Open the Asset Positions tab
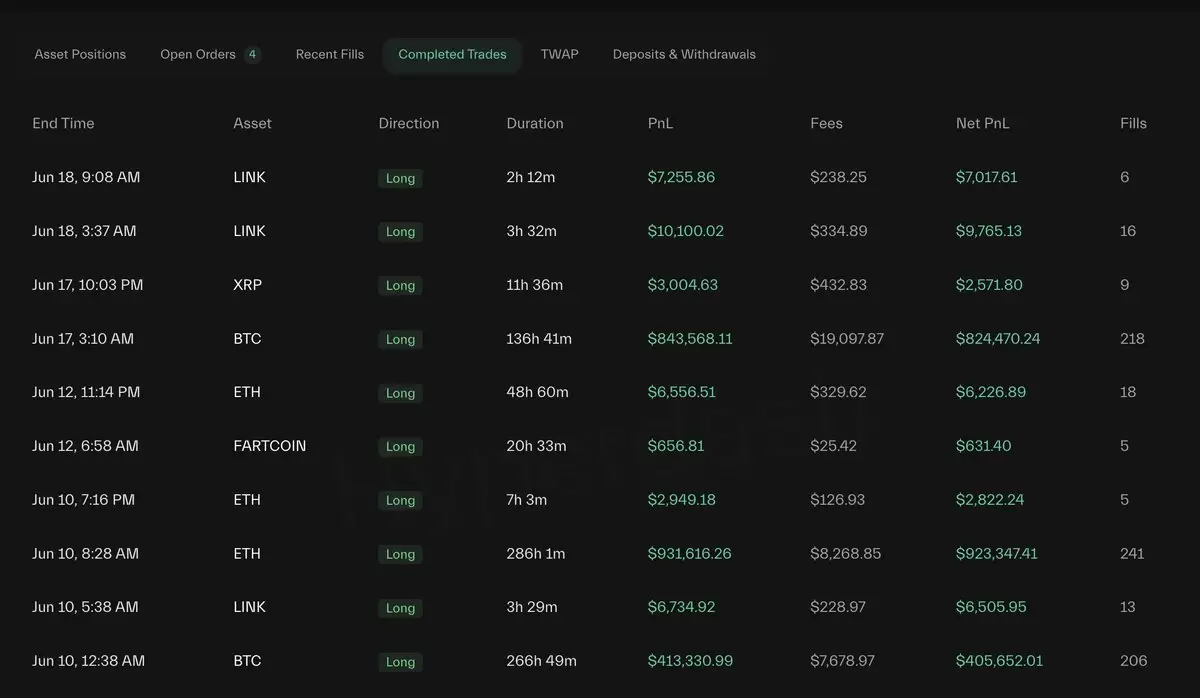 coord(80,54)
